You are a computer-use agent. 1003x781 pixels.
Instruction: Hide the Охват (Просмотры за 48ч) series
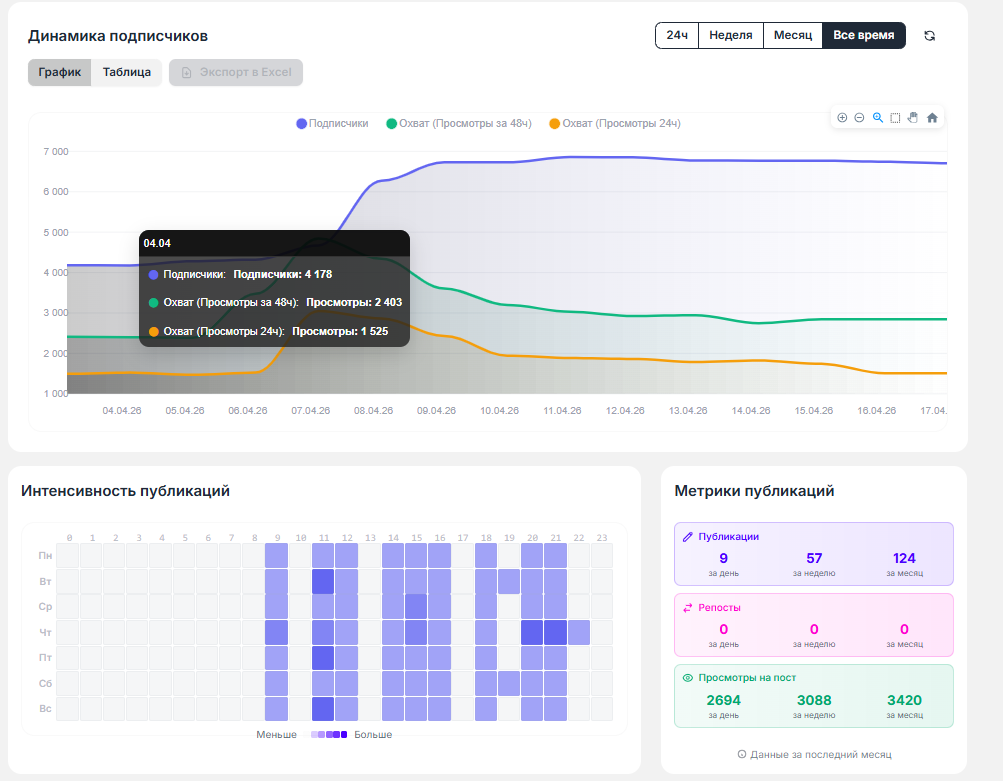(x=463, y=124)
